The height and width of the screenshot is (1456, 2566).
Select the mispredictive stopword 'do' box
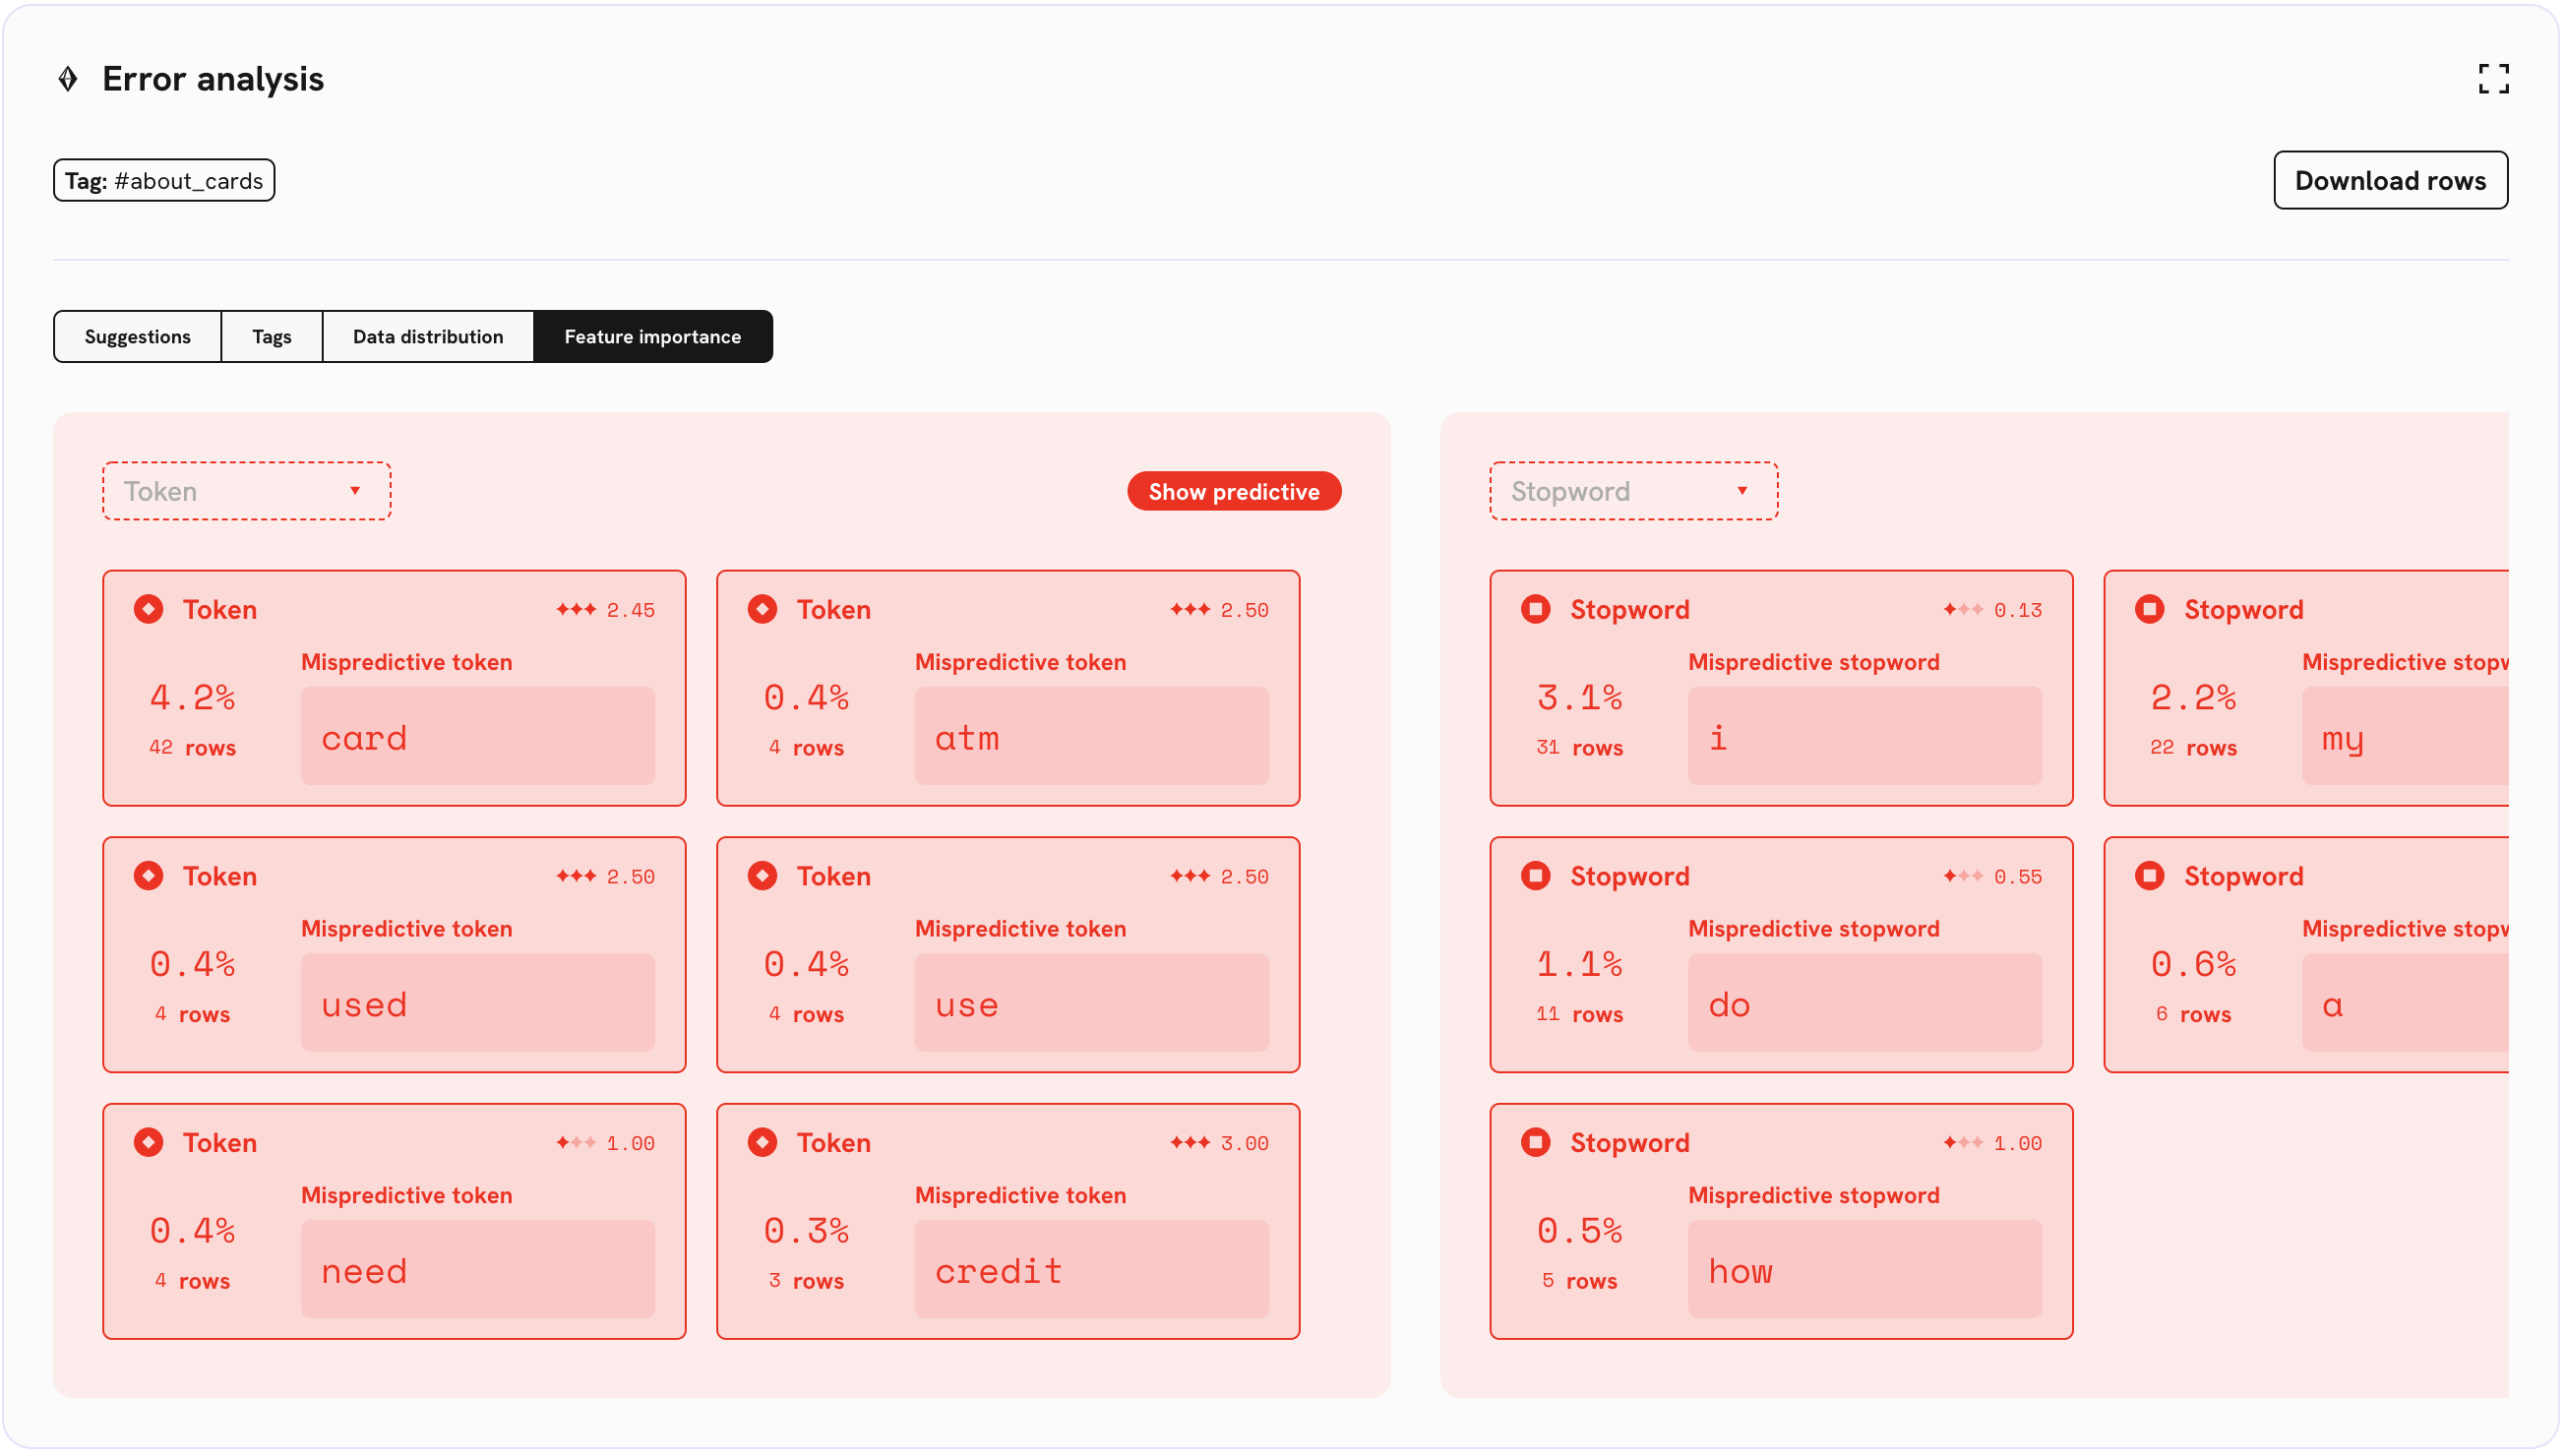1867,1004
